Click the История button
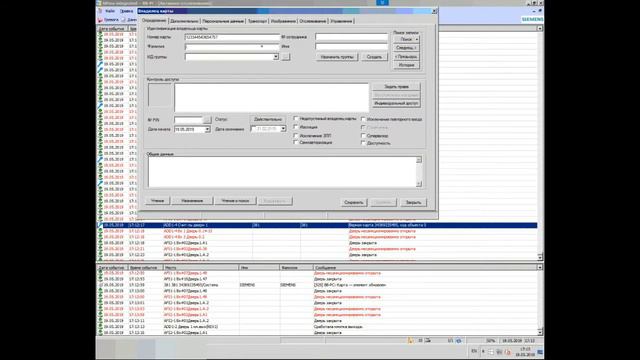The height and width of the screenshot is (360, 640). 407,65
